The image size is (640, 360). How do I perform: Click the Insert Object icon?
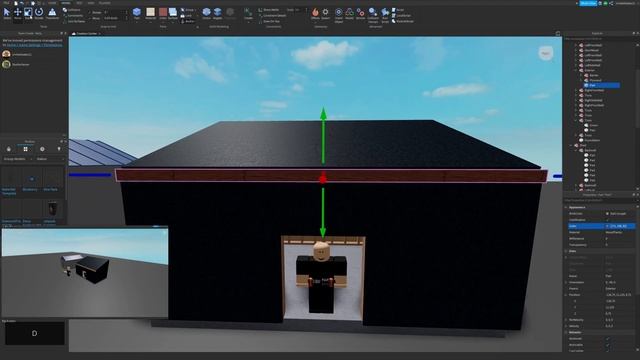pyautogui.click(x=339, y=14)
